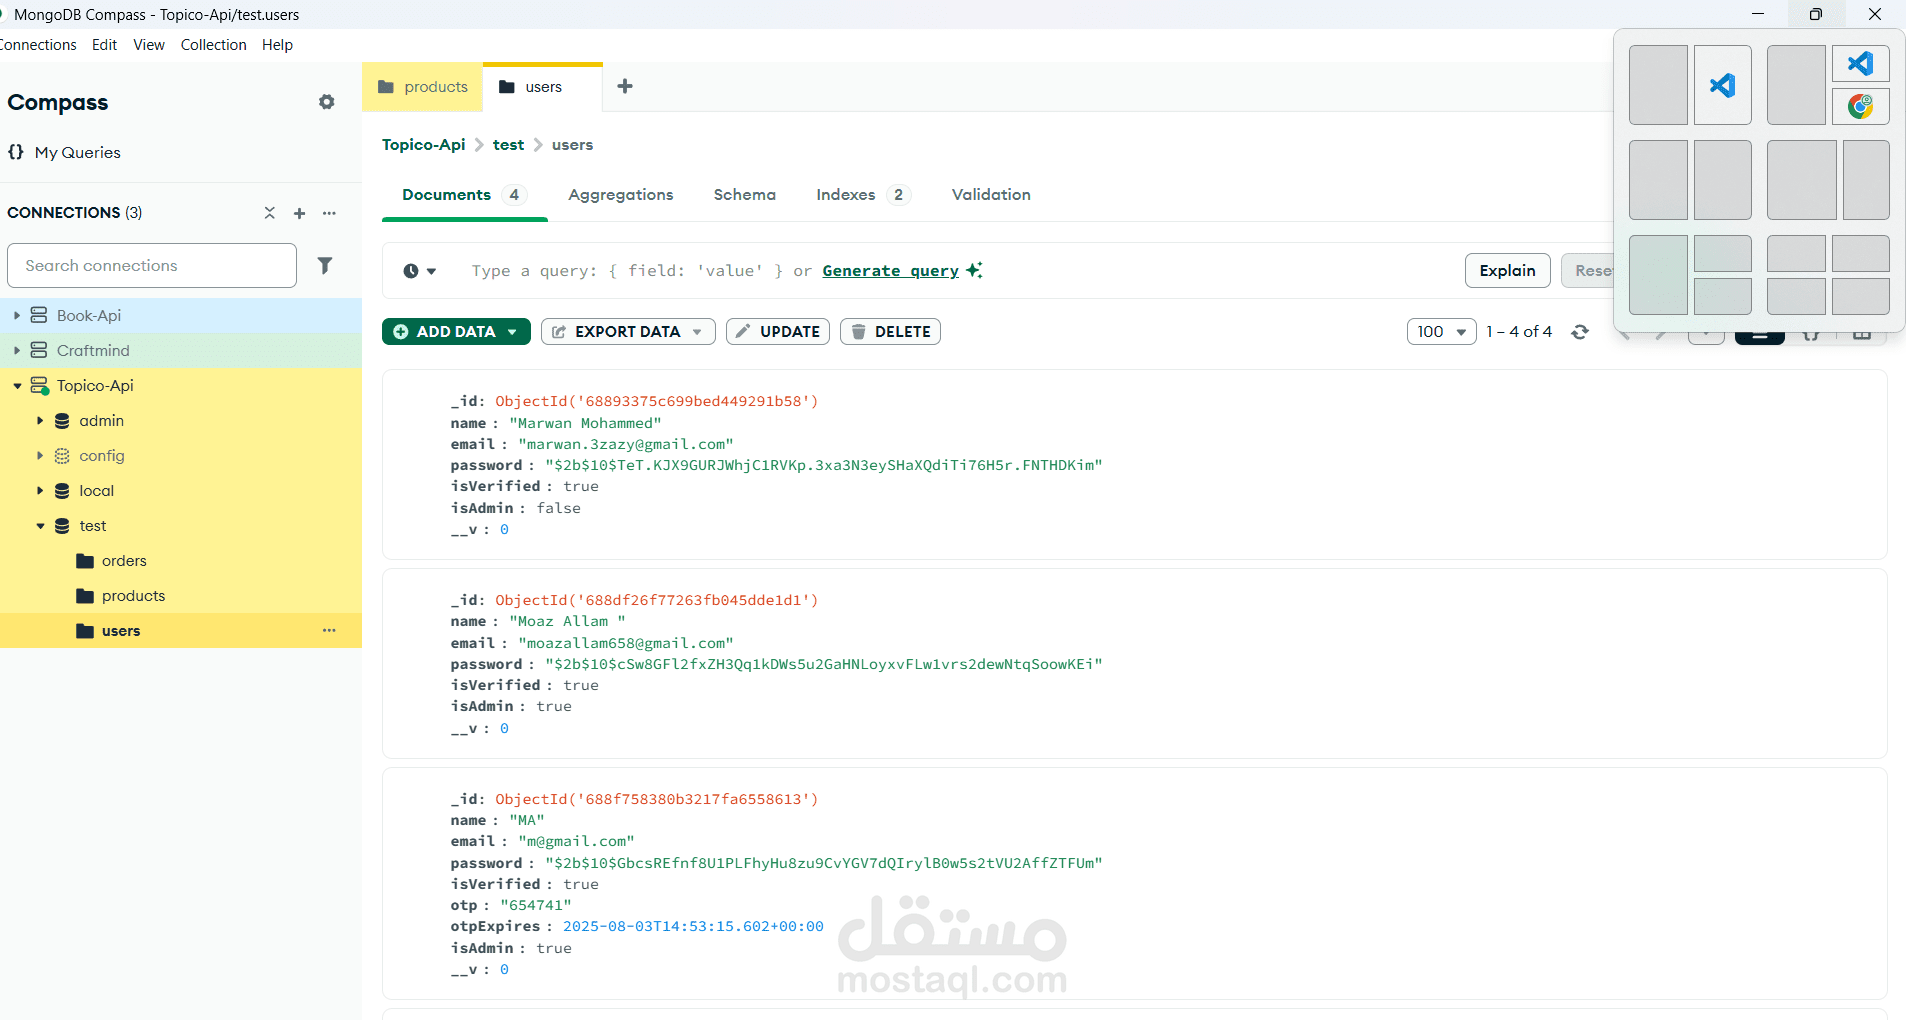
Task: Click the DELETE button
Action: pos(890,332)
